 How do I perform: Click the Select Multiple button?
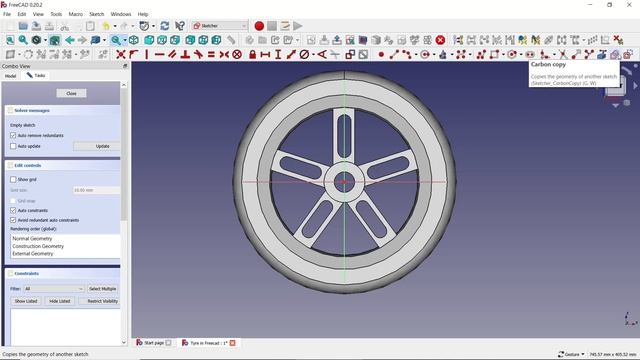pos(102,289)
